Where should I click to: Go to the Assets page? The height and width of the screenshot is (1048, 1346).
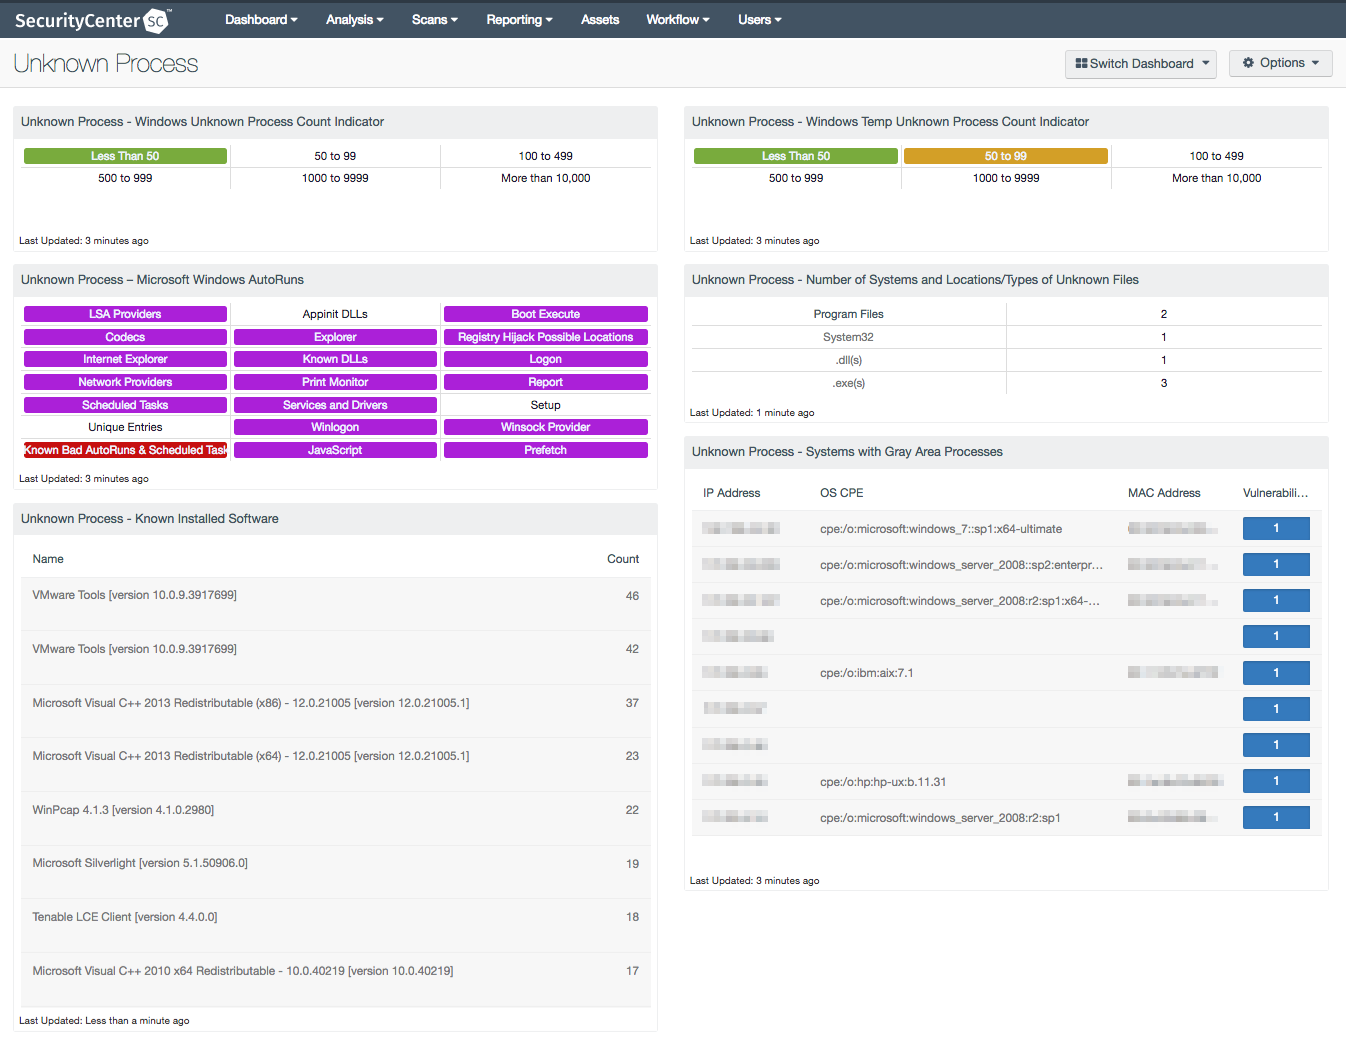pyautogui.click(x=600, y=19)
